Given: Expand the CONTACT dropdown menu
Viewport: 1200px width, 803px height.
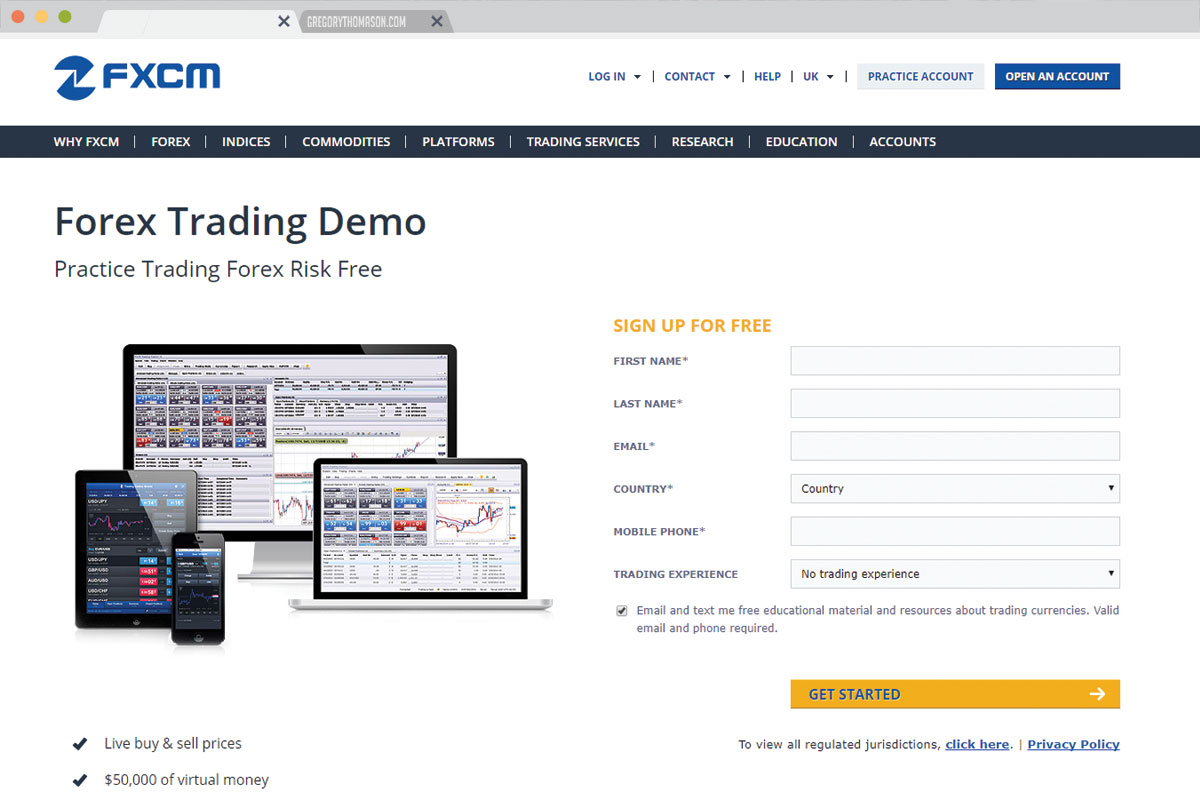Looking at the screenshot, I should tap(697, 77).
